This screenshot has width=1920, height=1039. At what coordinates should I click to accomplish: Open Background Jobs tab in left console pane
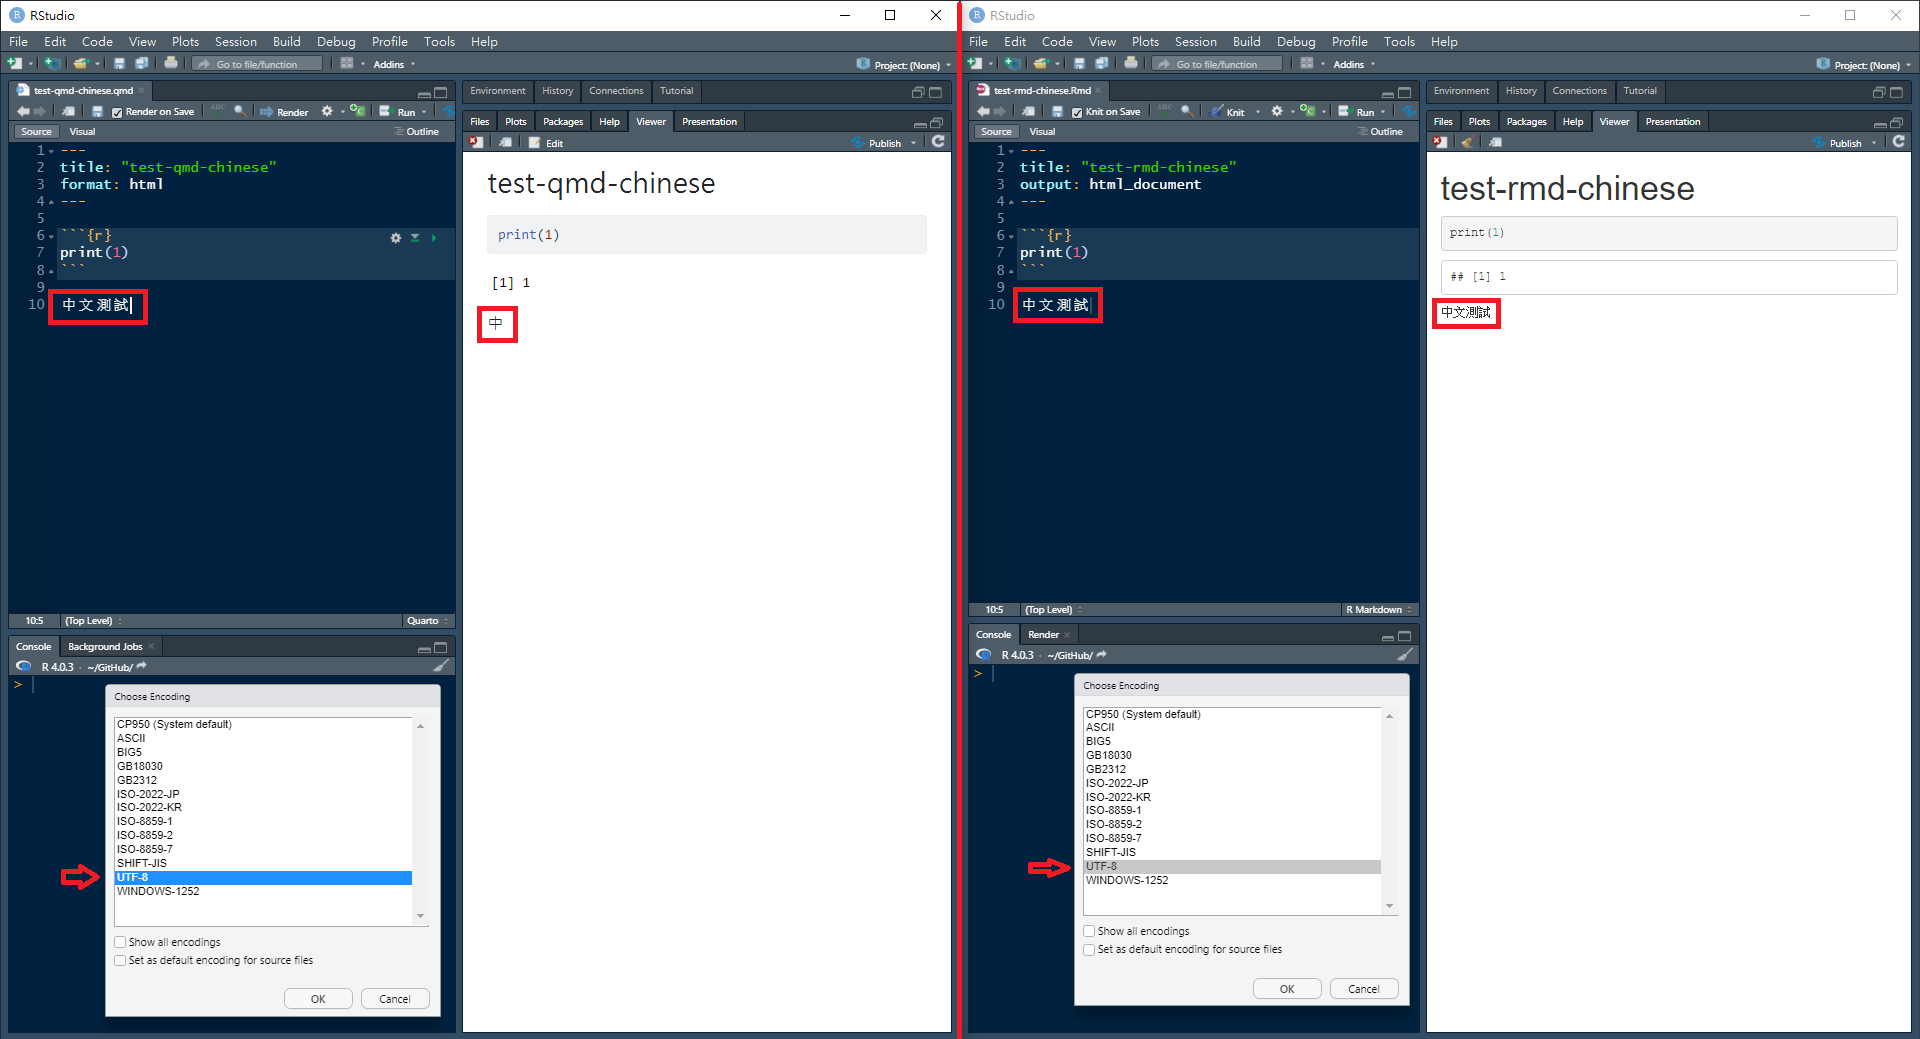tap(106, 647)
